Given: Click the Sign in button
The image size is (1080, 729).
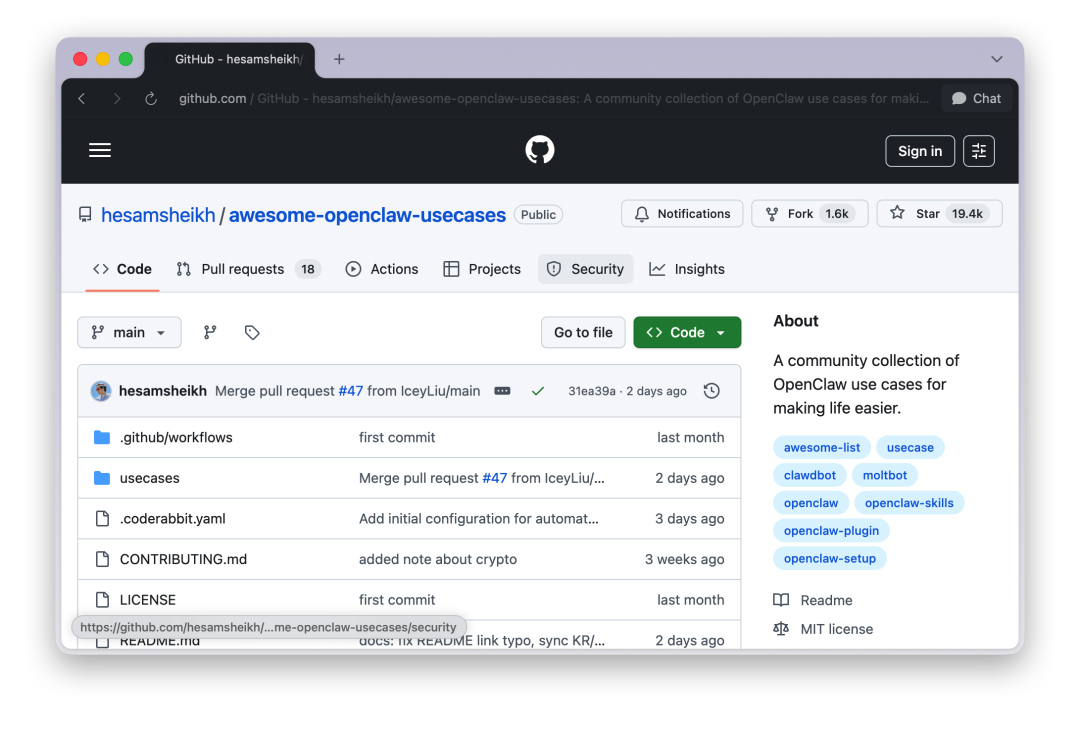Looking at the screenshot, I should (x=920, y=151).
